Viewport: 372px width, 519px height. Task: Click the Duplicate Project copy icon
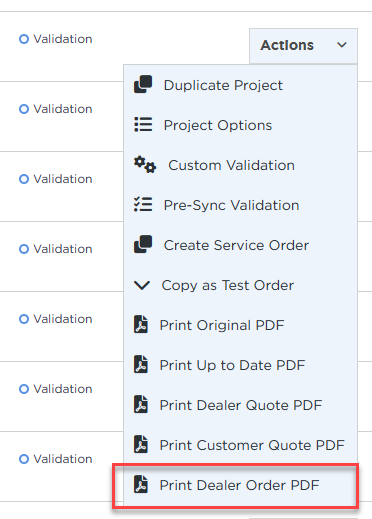coord(143,84)
